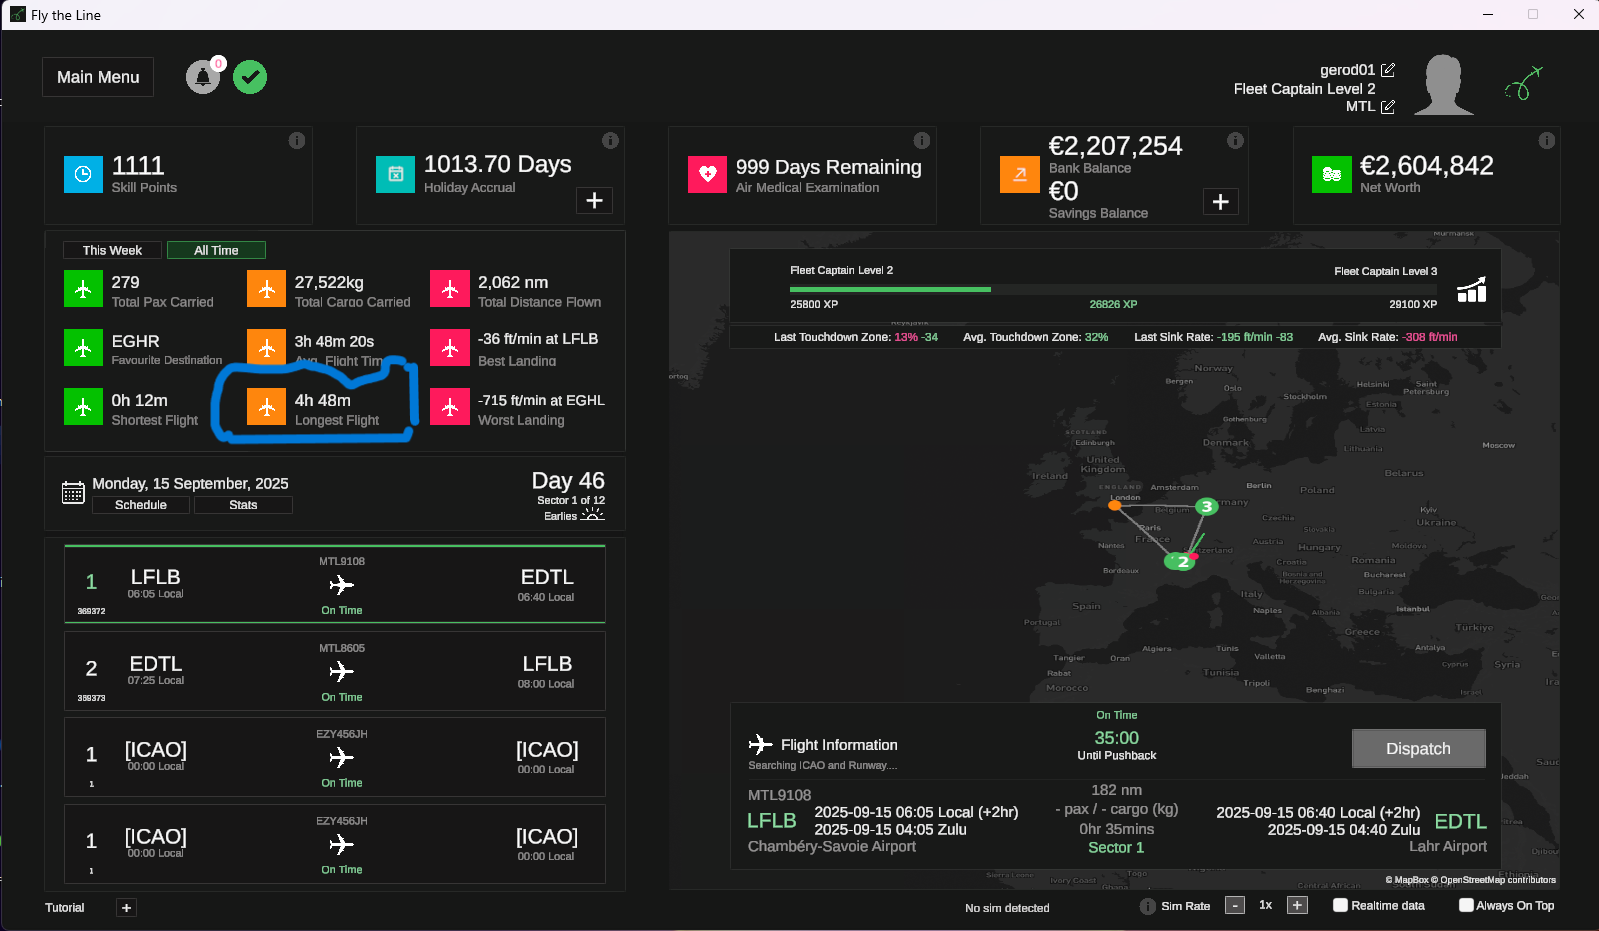The height and width of the screenshot is (931, 1599).
Task: Open the level progress chart icon
Action: (x=1471, y=290)
